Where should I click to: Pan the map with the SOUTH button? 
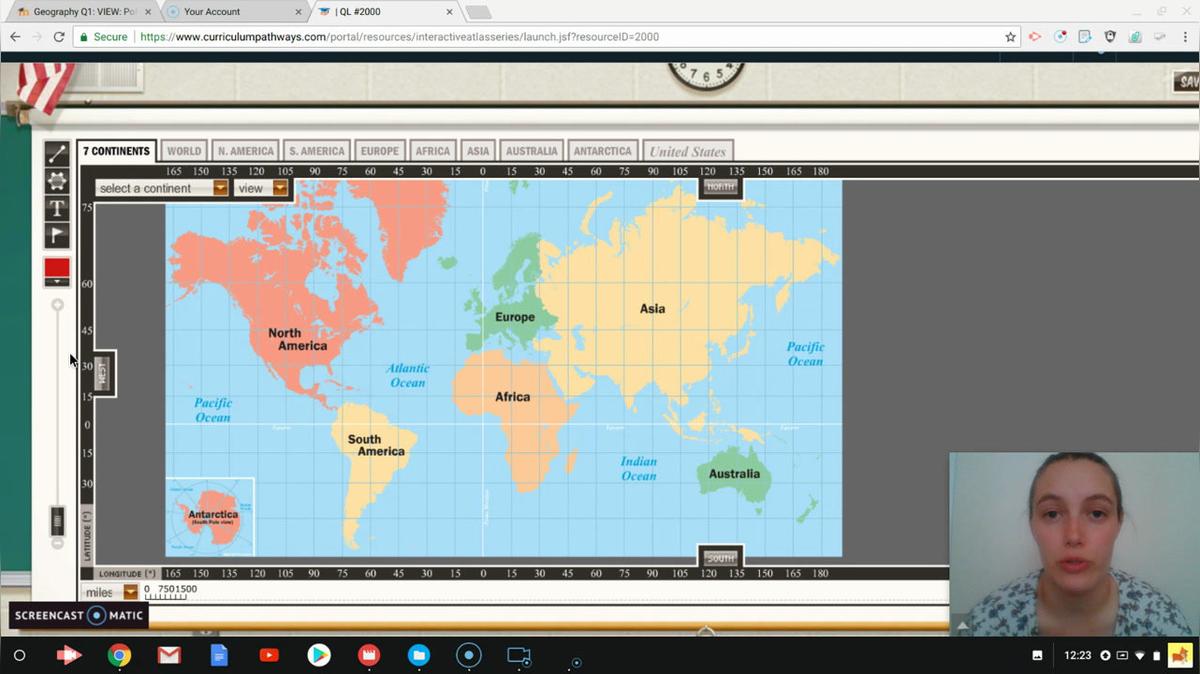point(720,558)
